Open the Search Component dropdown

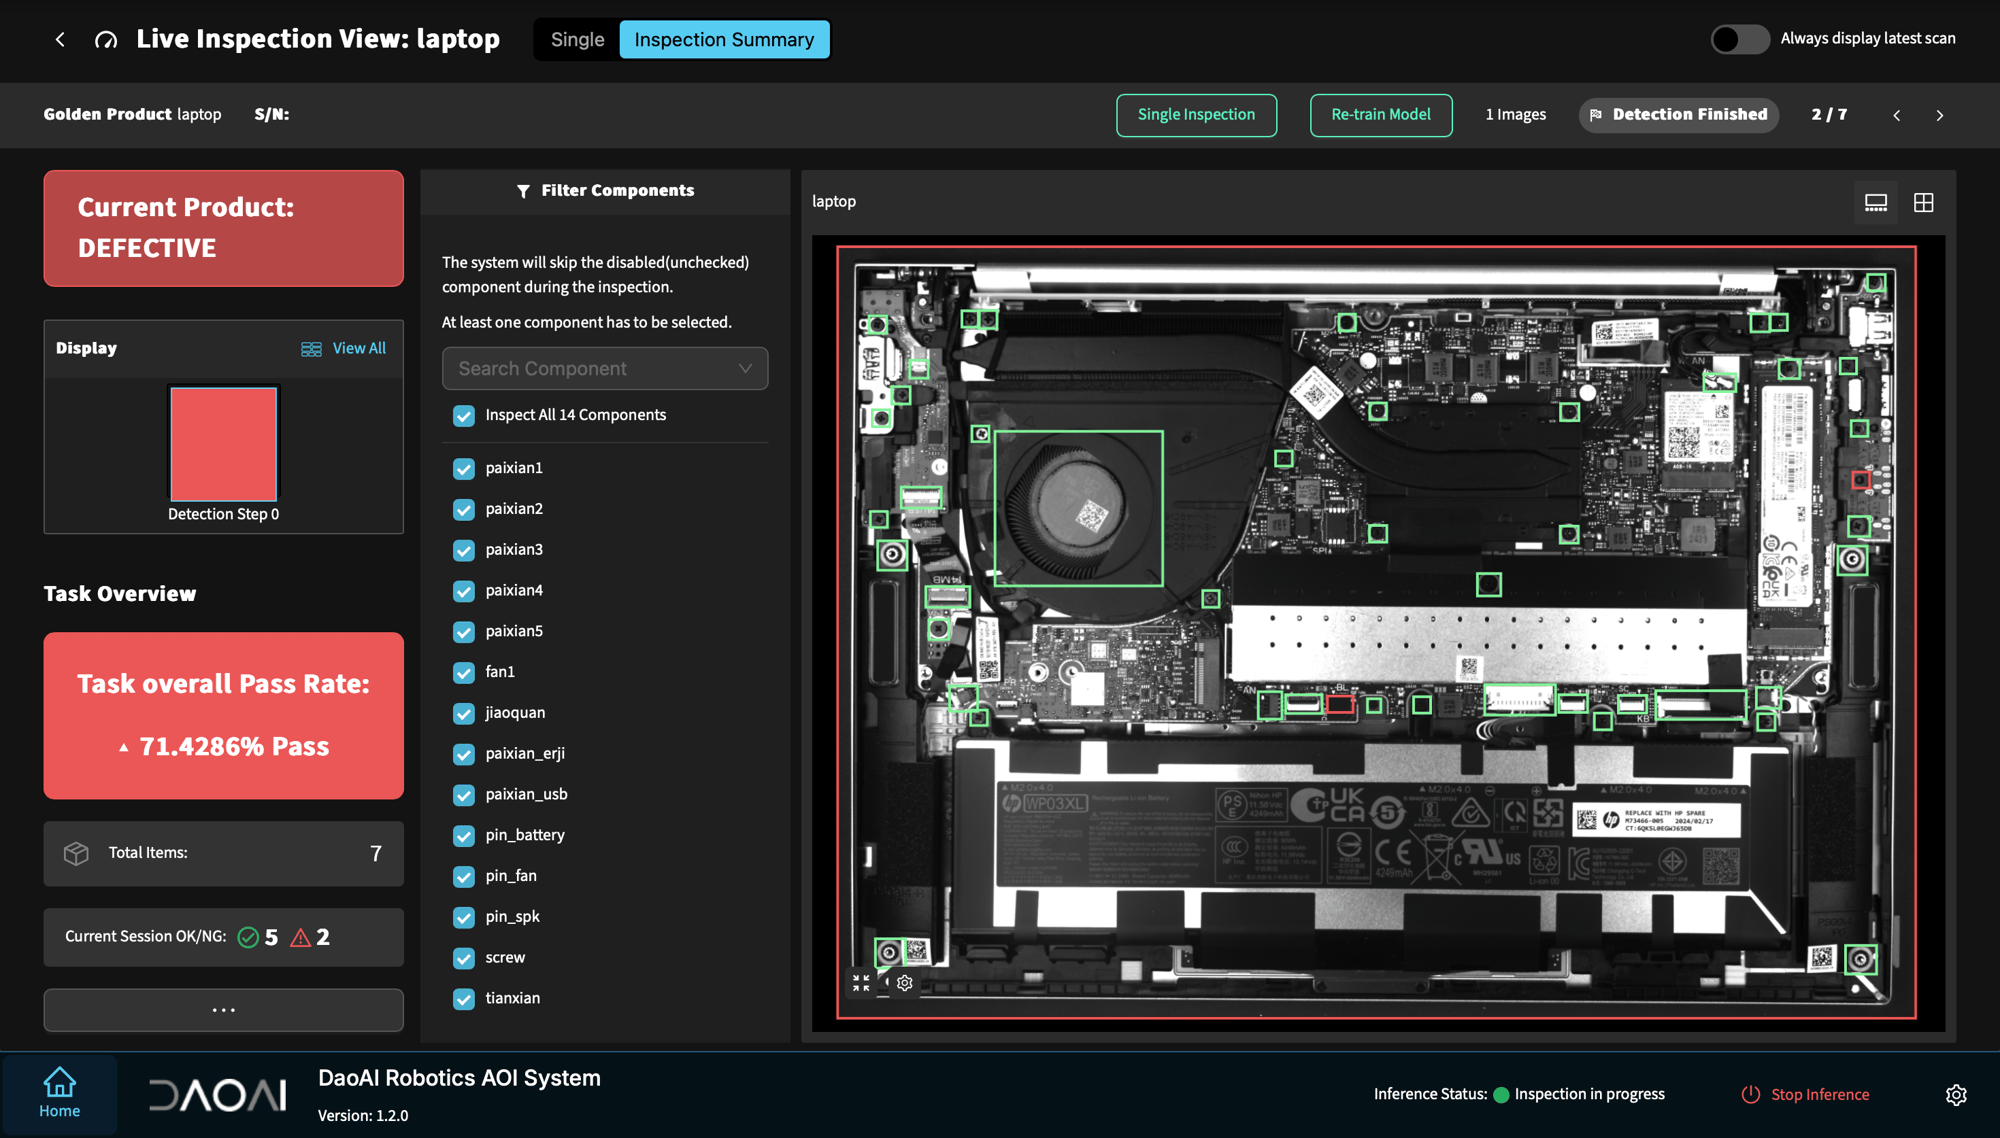604,368
